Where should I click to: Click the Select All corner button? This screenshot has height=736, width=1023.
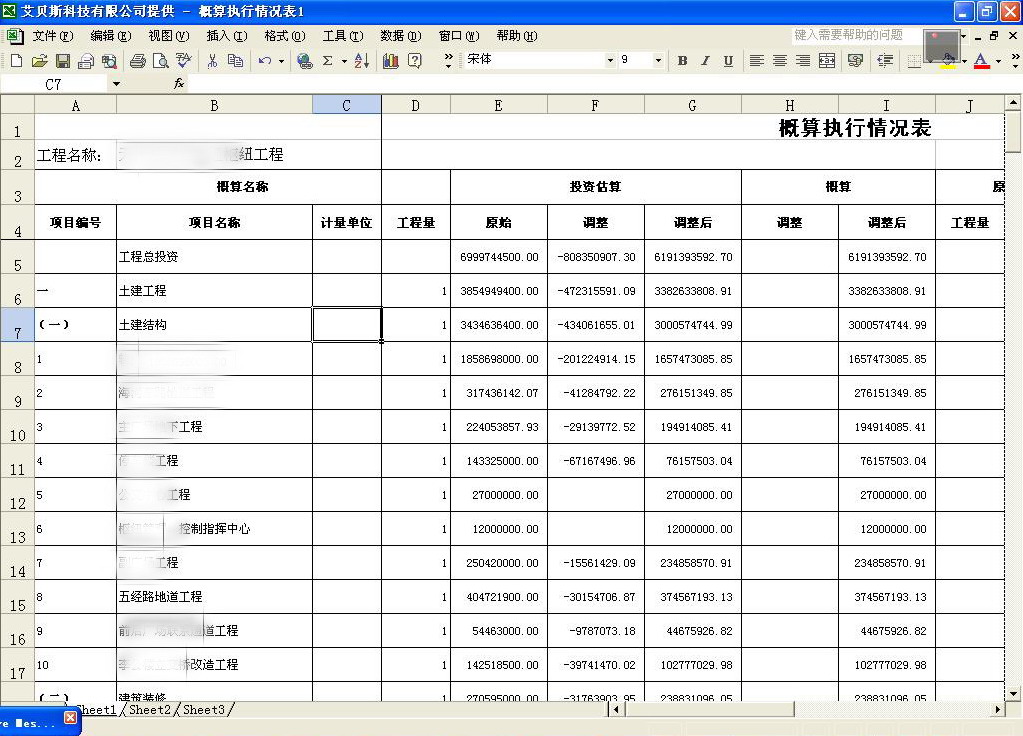[17, 104]
